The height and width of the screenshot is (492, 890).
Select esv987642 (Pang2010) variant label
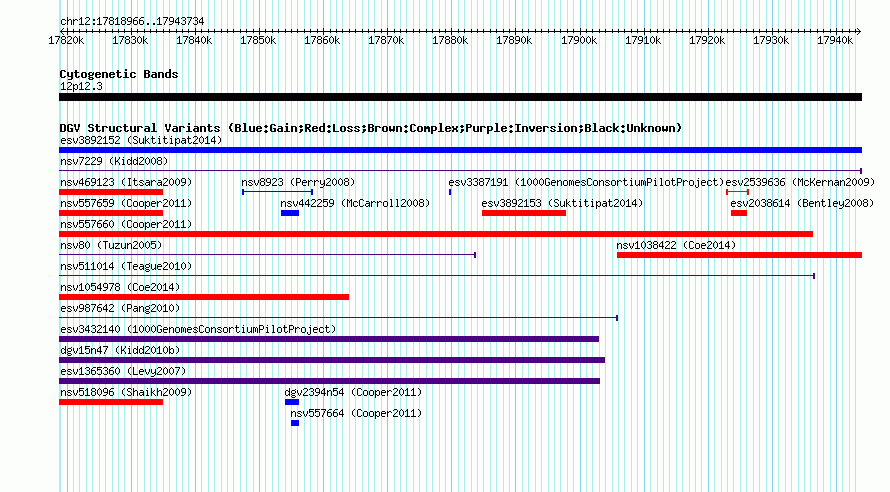pos(120,308)
